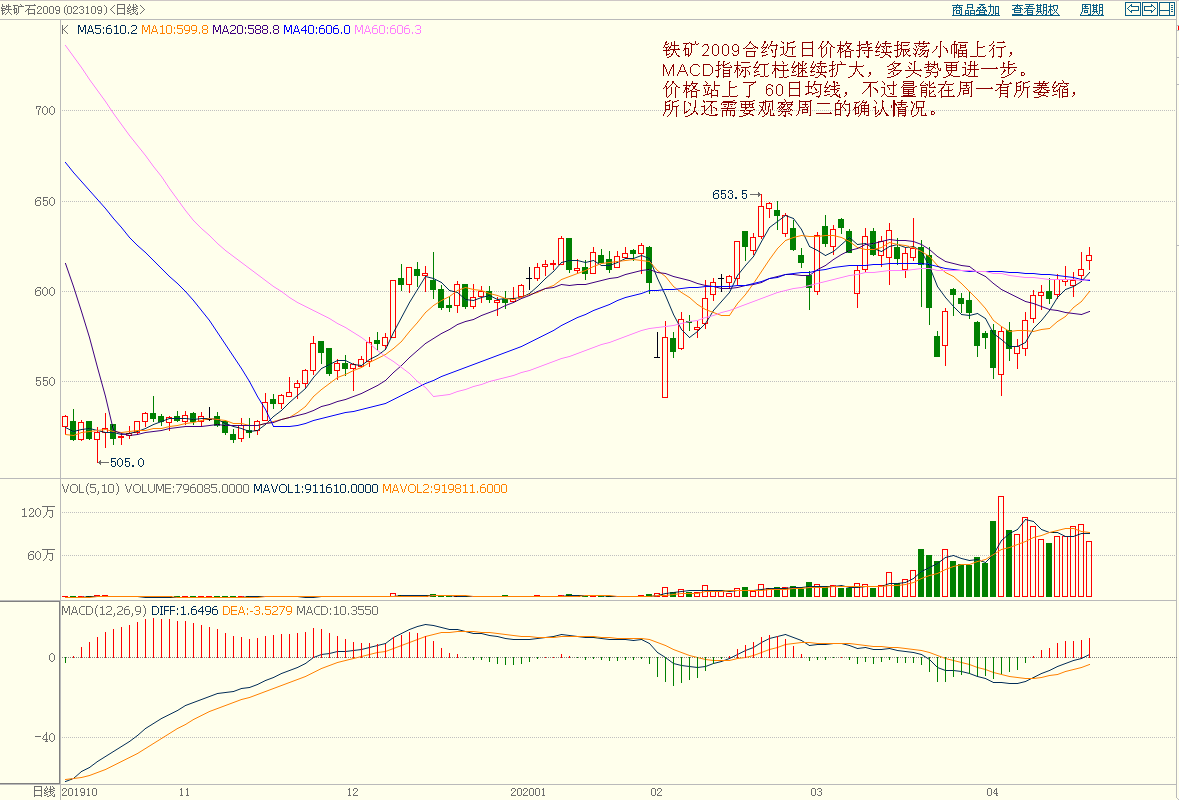Select the MA5 indicator label
The height and width of the screenshot is (800, 1179).
click(107, 30)
